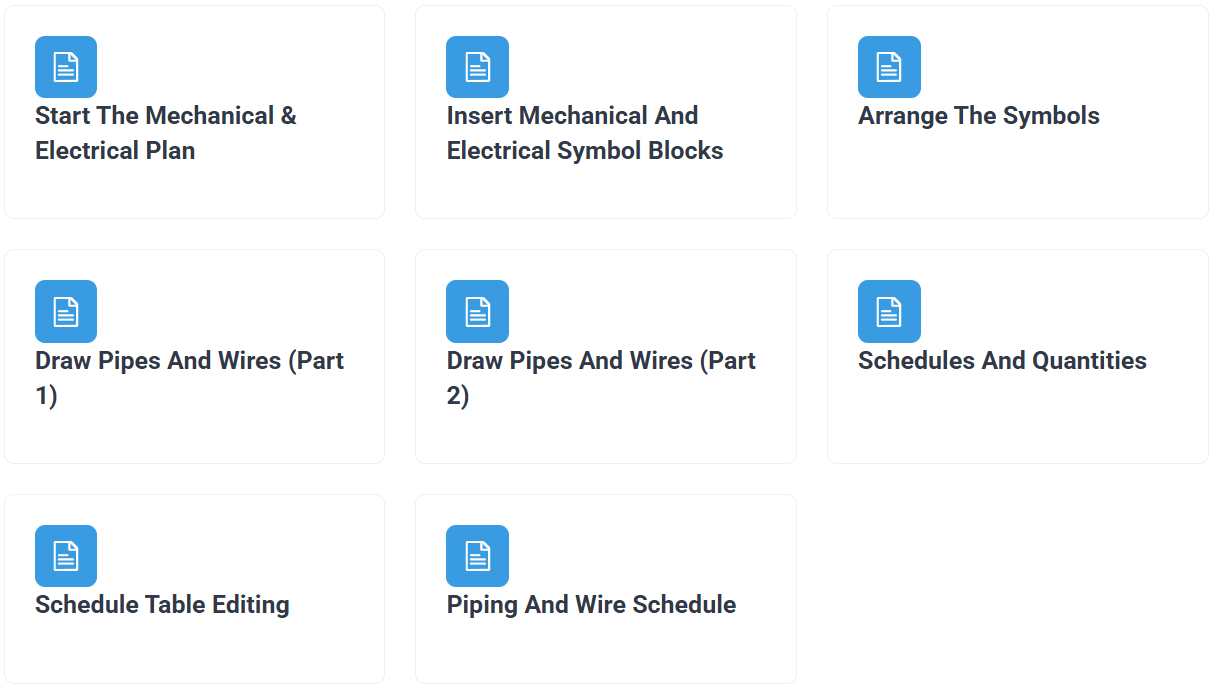Click the document icon above Schedules And Quantities
Viewport: 1212px width, 692px height.
tap(889, 311)
